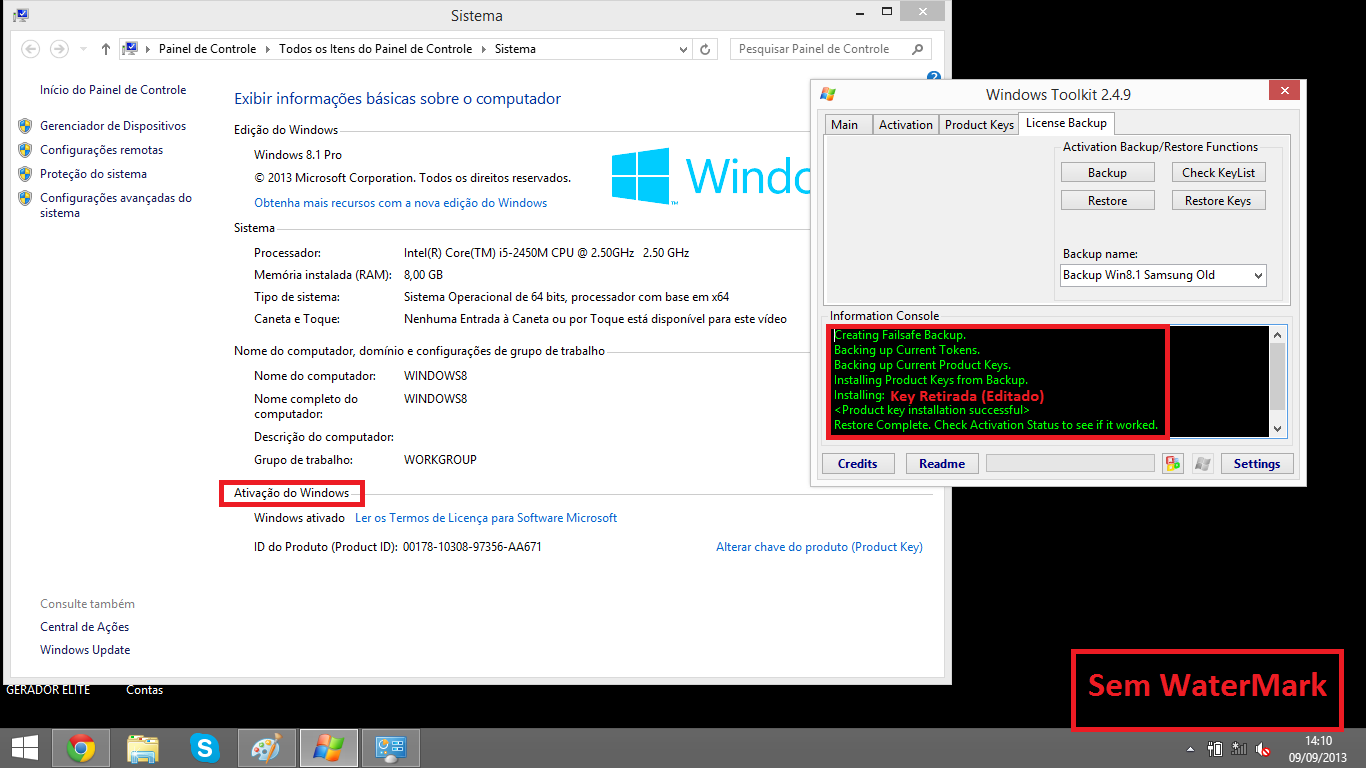
Task: Open the address bar history dropdown
Action: click(683, 48)
